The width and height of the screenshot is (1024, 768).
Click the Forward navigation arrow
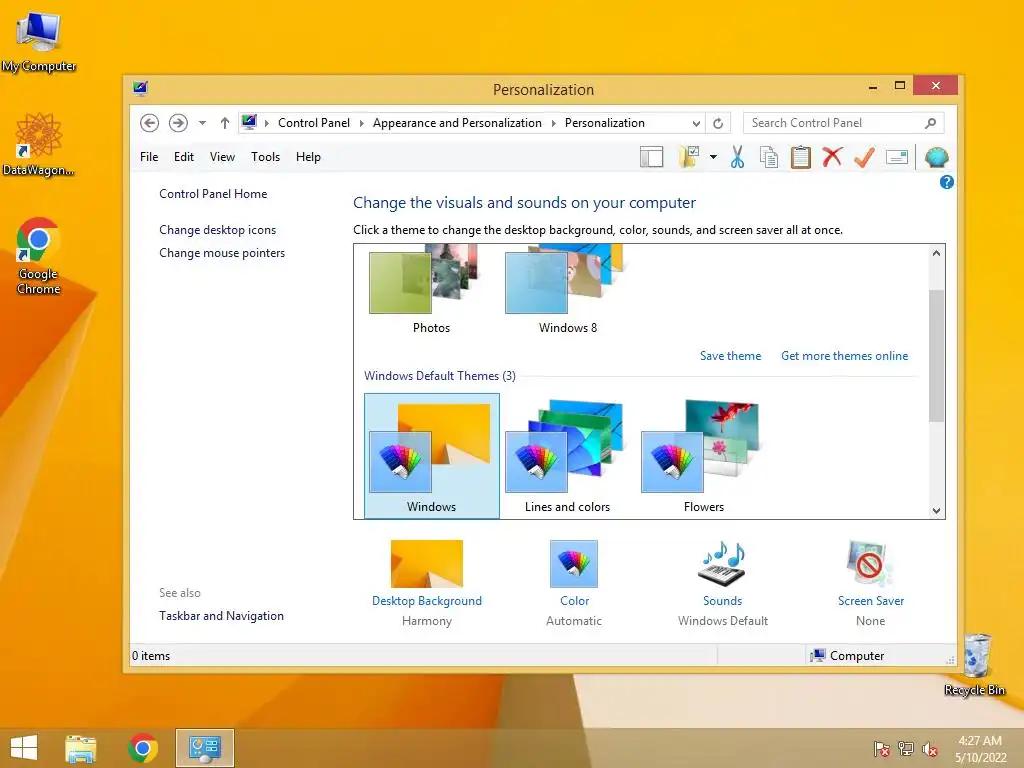pos(178,123)
